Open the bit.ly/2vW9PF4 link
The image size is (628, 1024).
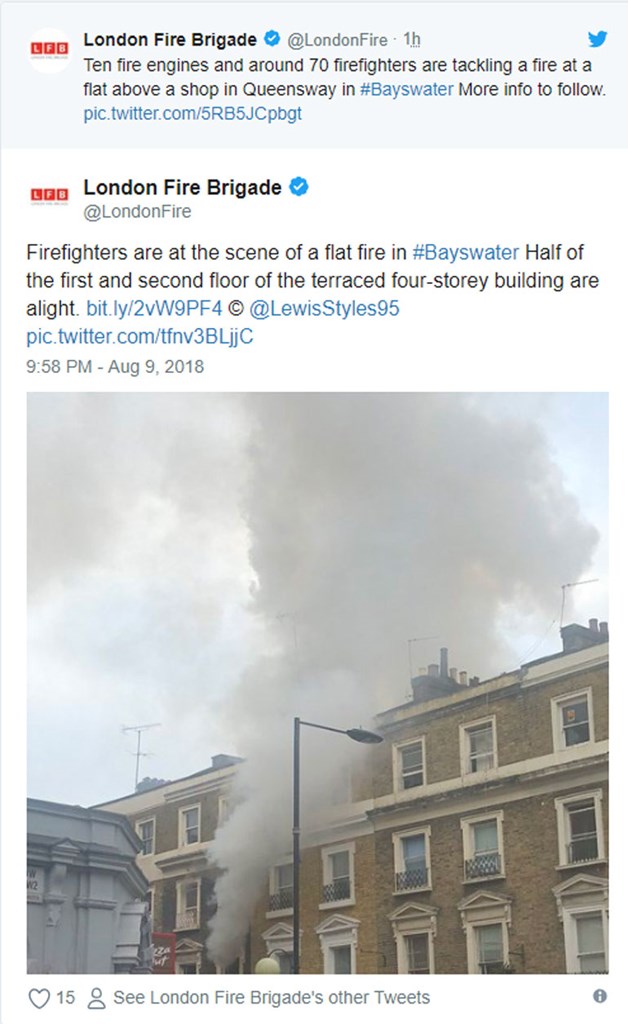pos(154,308)
